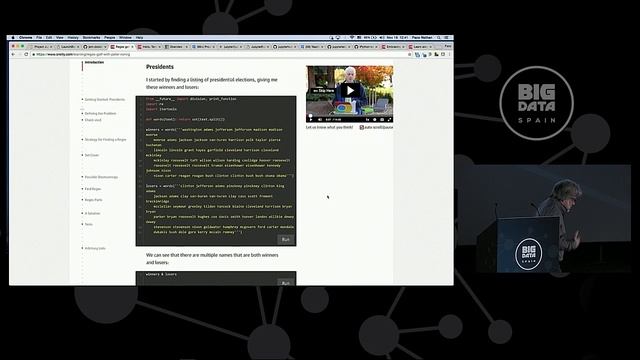Open the Let us know what you think link
640x360 pixels.
tap(329, 127)
